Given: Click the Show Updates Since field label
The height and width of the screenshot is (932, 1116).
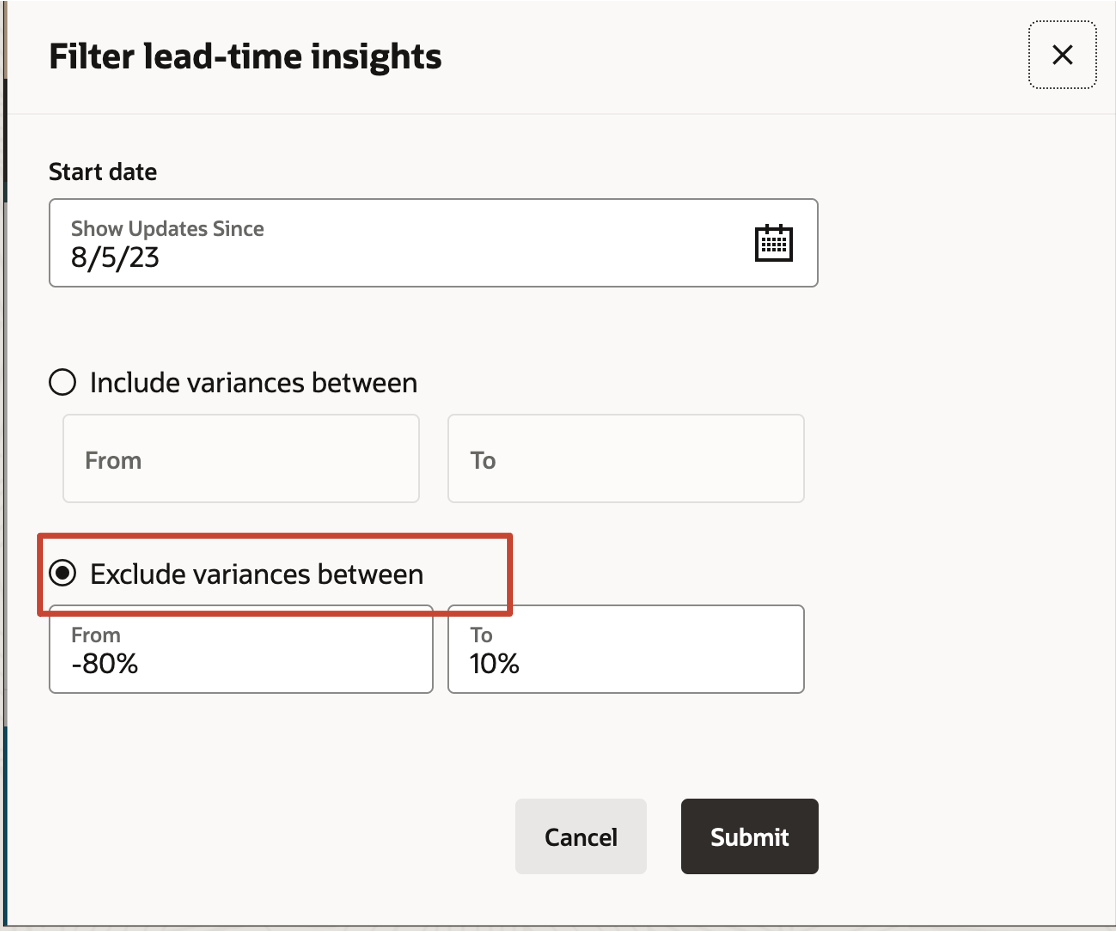Looking at the screenshot, I should (167, 229).
